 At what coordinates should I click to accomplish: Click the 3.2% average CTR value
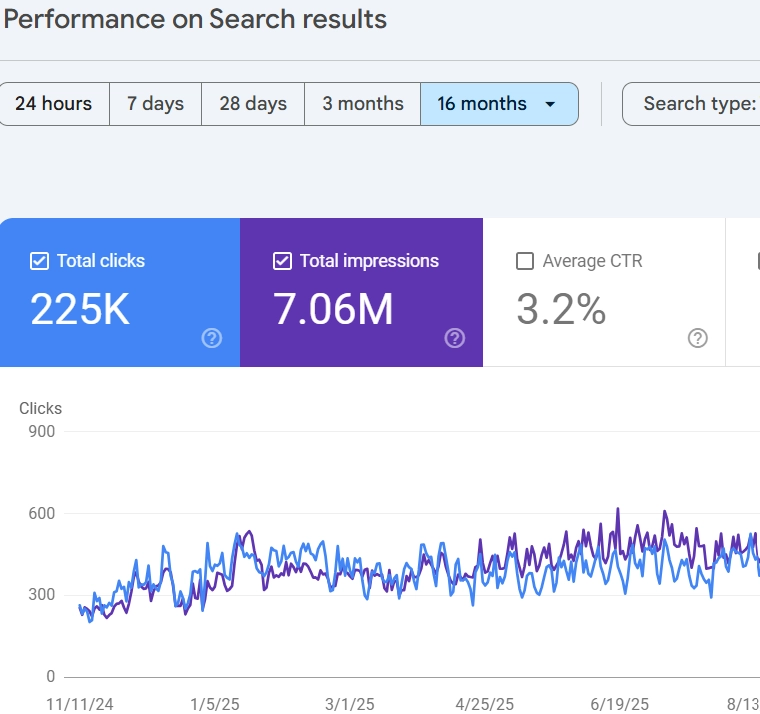(x=561, y=310)
